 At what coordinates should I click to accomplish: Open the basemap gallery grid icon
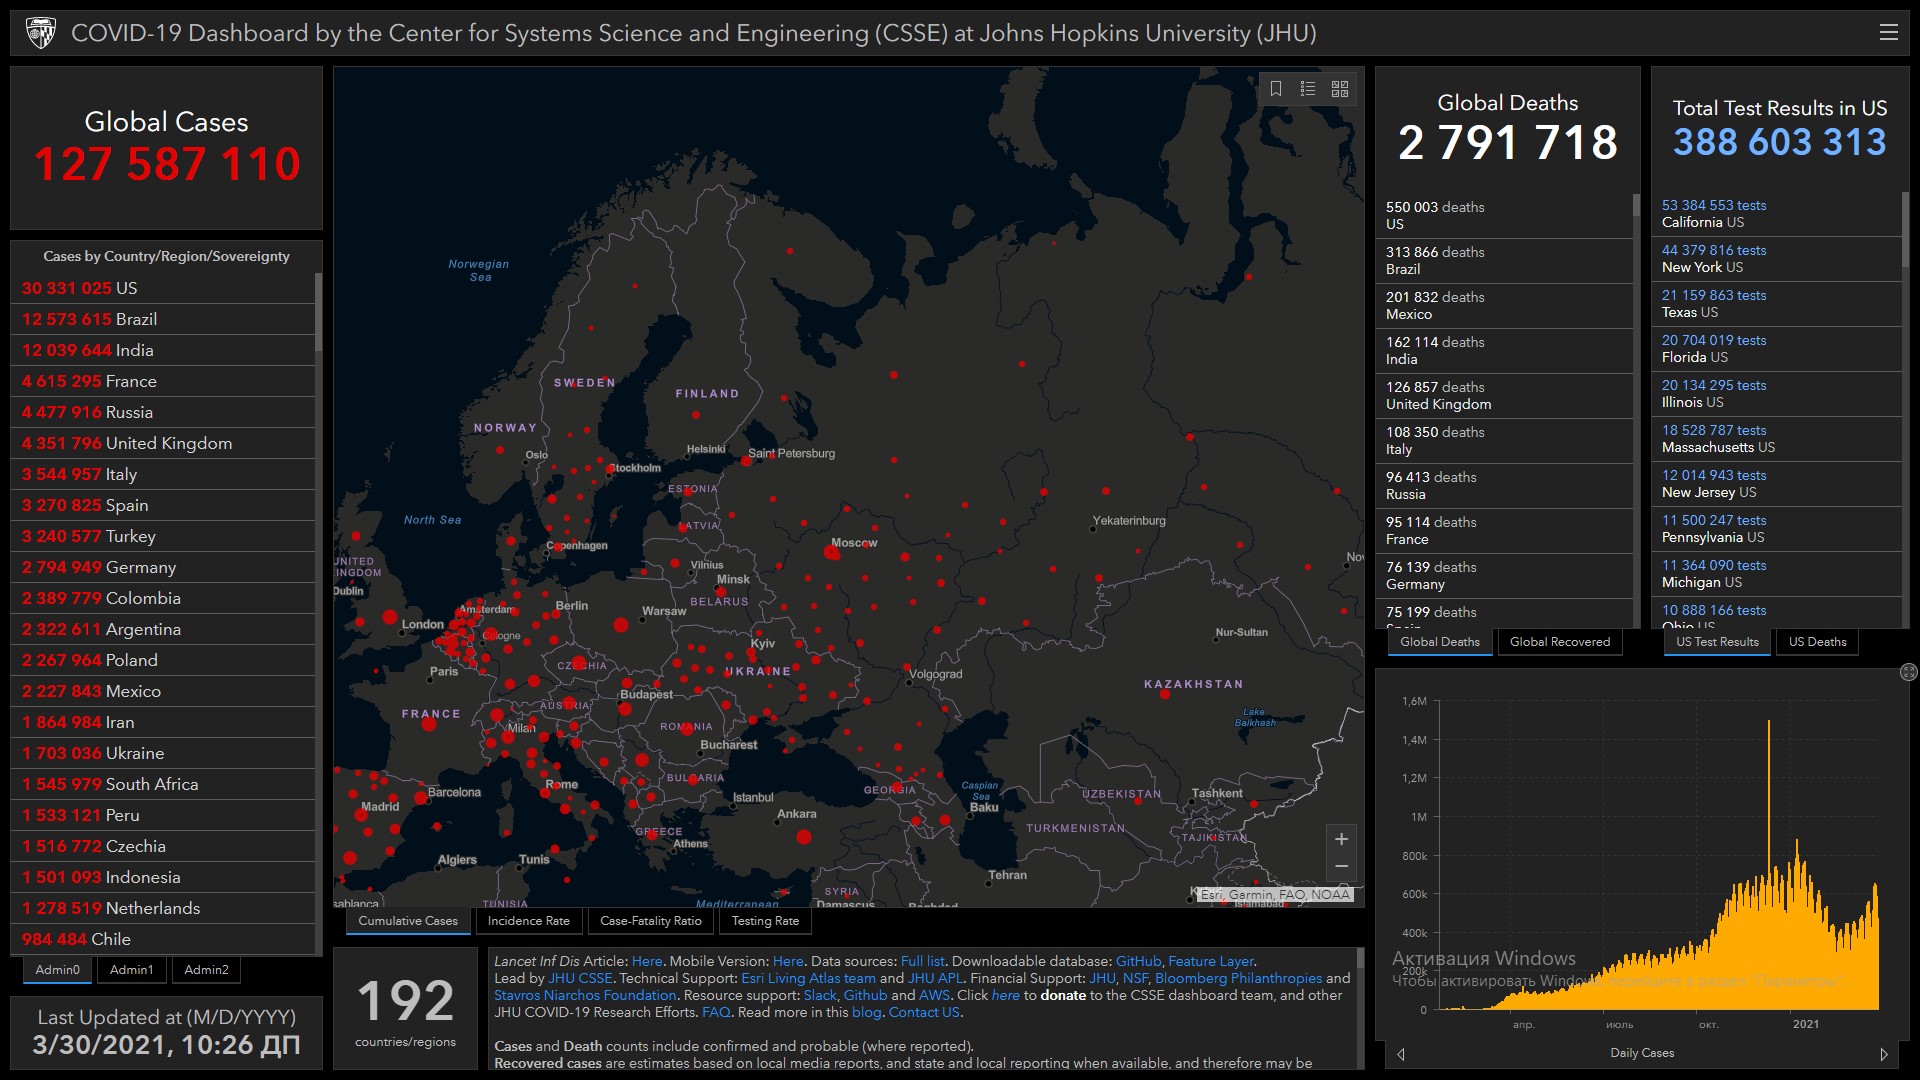click(x=1340, y=89)
